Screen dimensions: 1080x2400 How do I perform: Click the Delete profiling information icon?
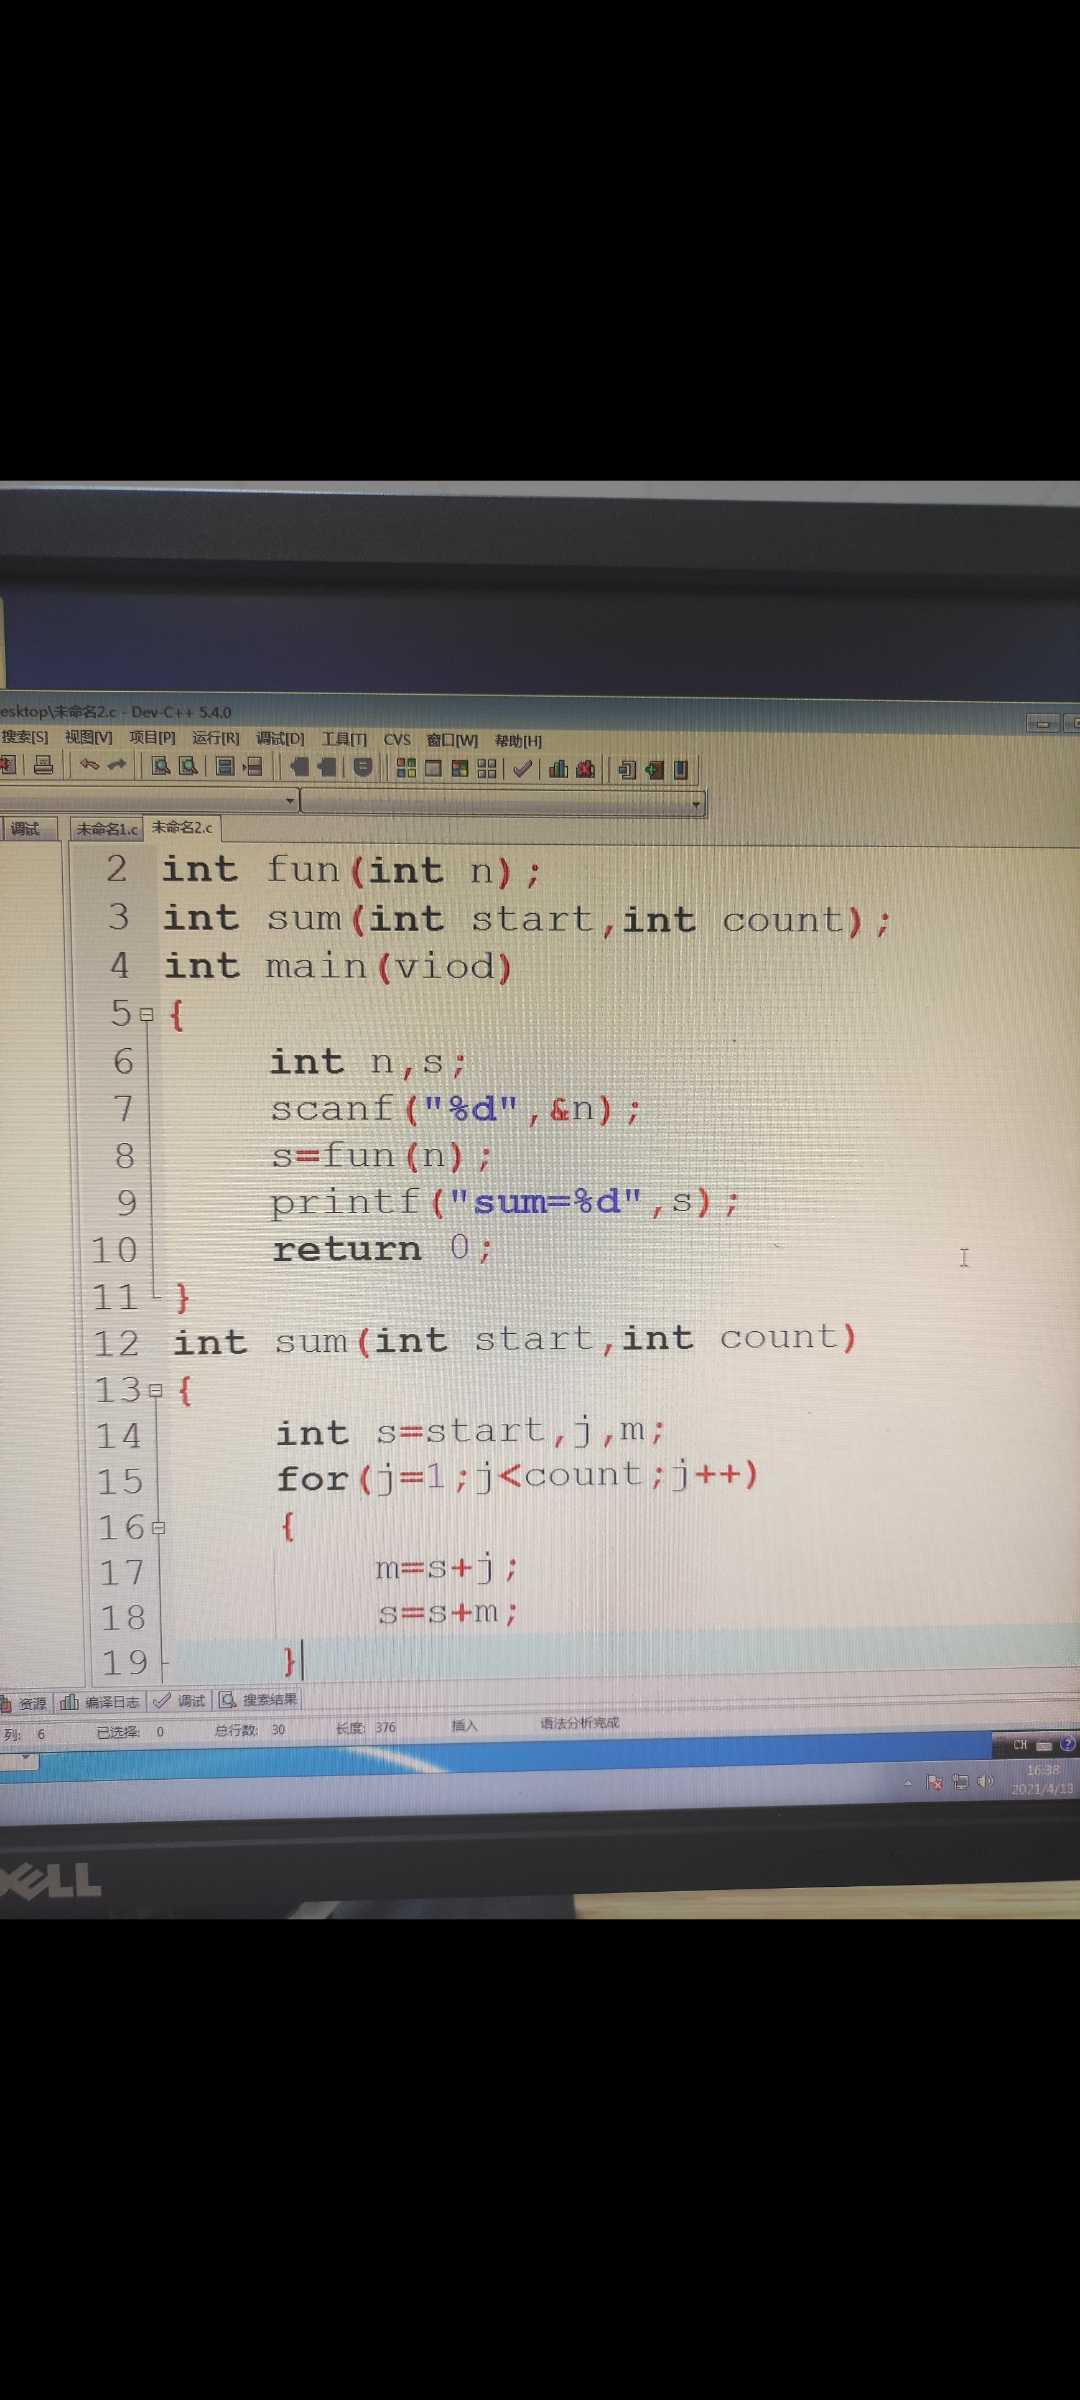point(586,768)
